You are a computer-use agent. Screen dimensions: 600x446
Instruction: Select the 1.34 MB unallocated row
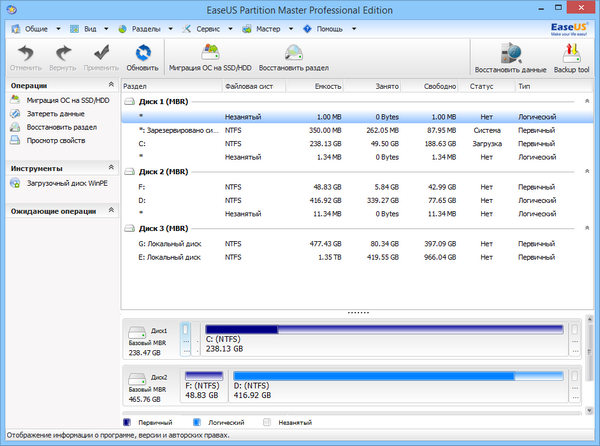tap(357, 157)
